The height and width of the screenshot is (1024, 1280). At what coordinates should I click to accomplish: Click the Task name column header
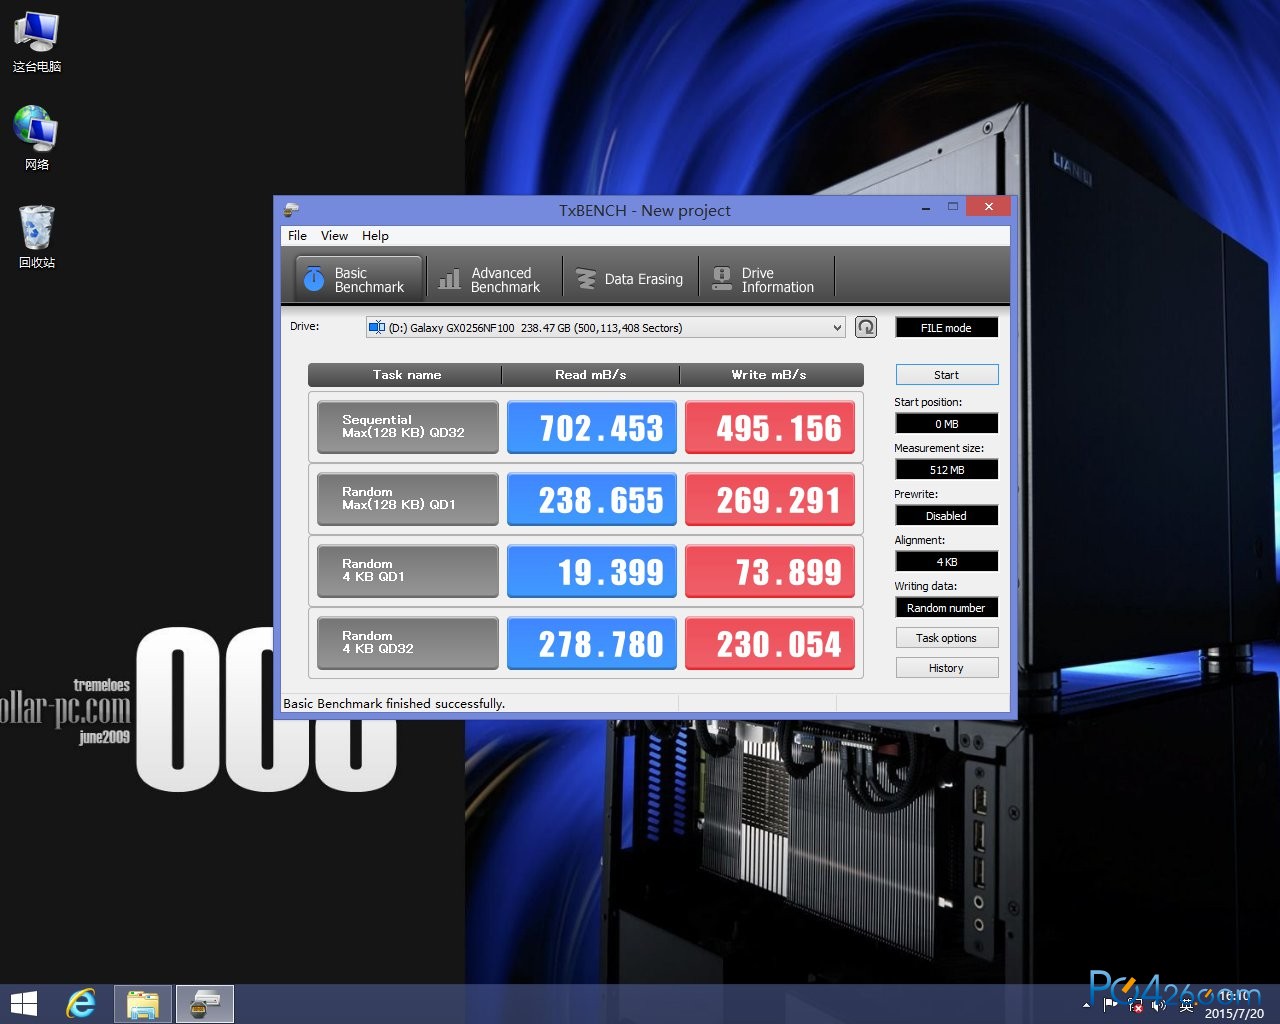click(x=405, y=375)
